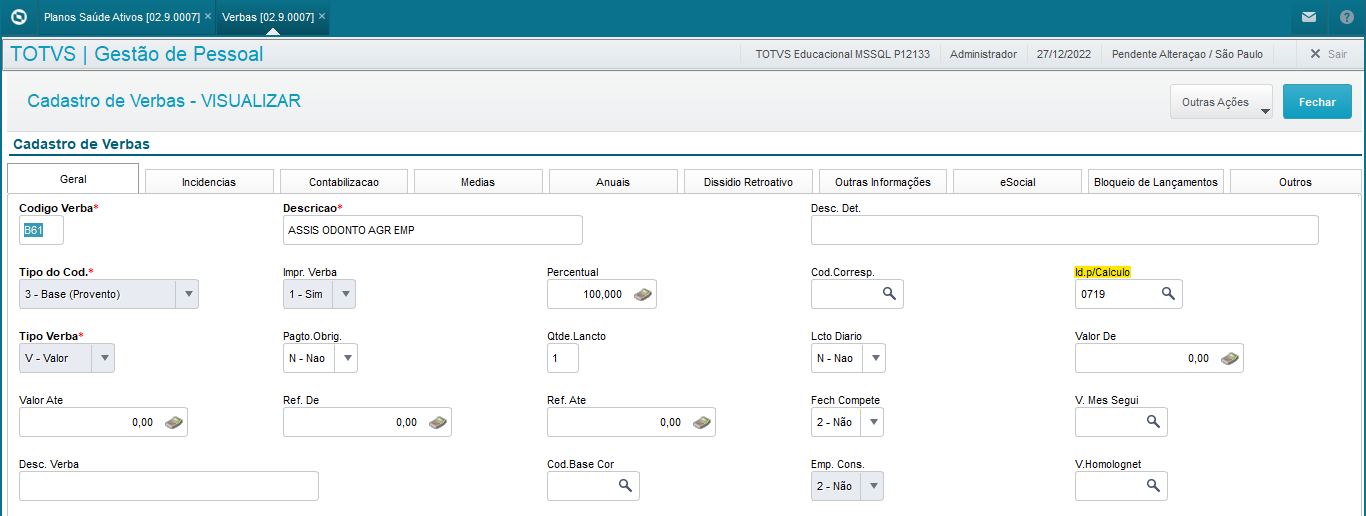
Task: Open calculator for Percentual field
Action: tap(643, 294)
